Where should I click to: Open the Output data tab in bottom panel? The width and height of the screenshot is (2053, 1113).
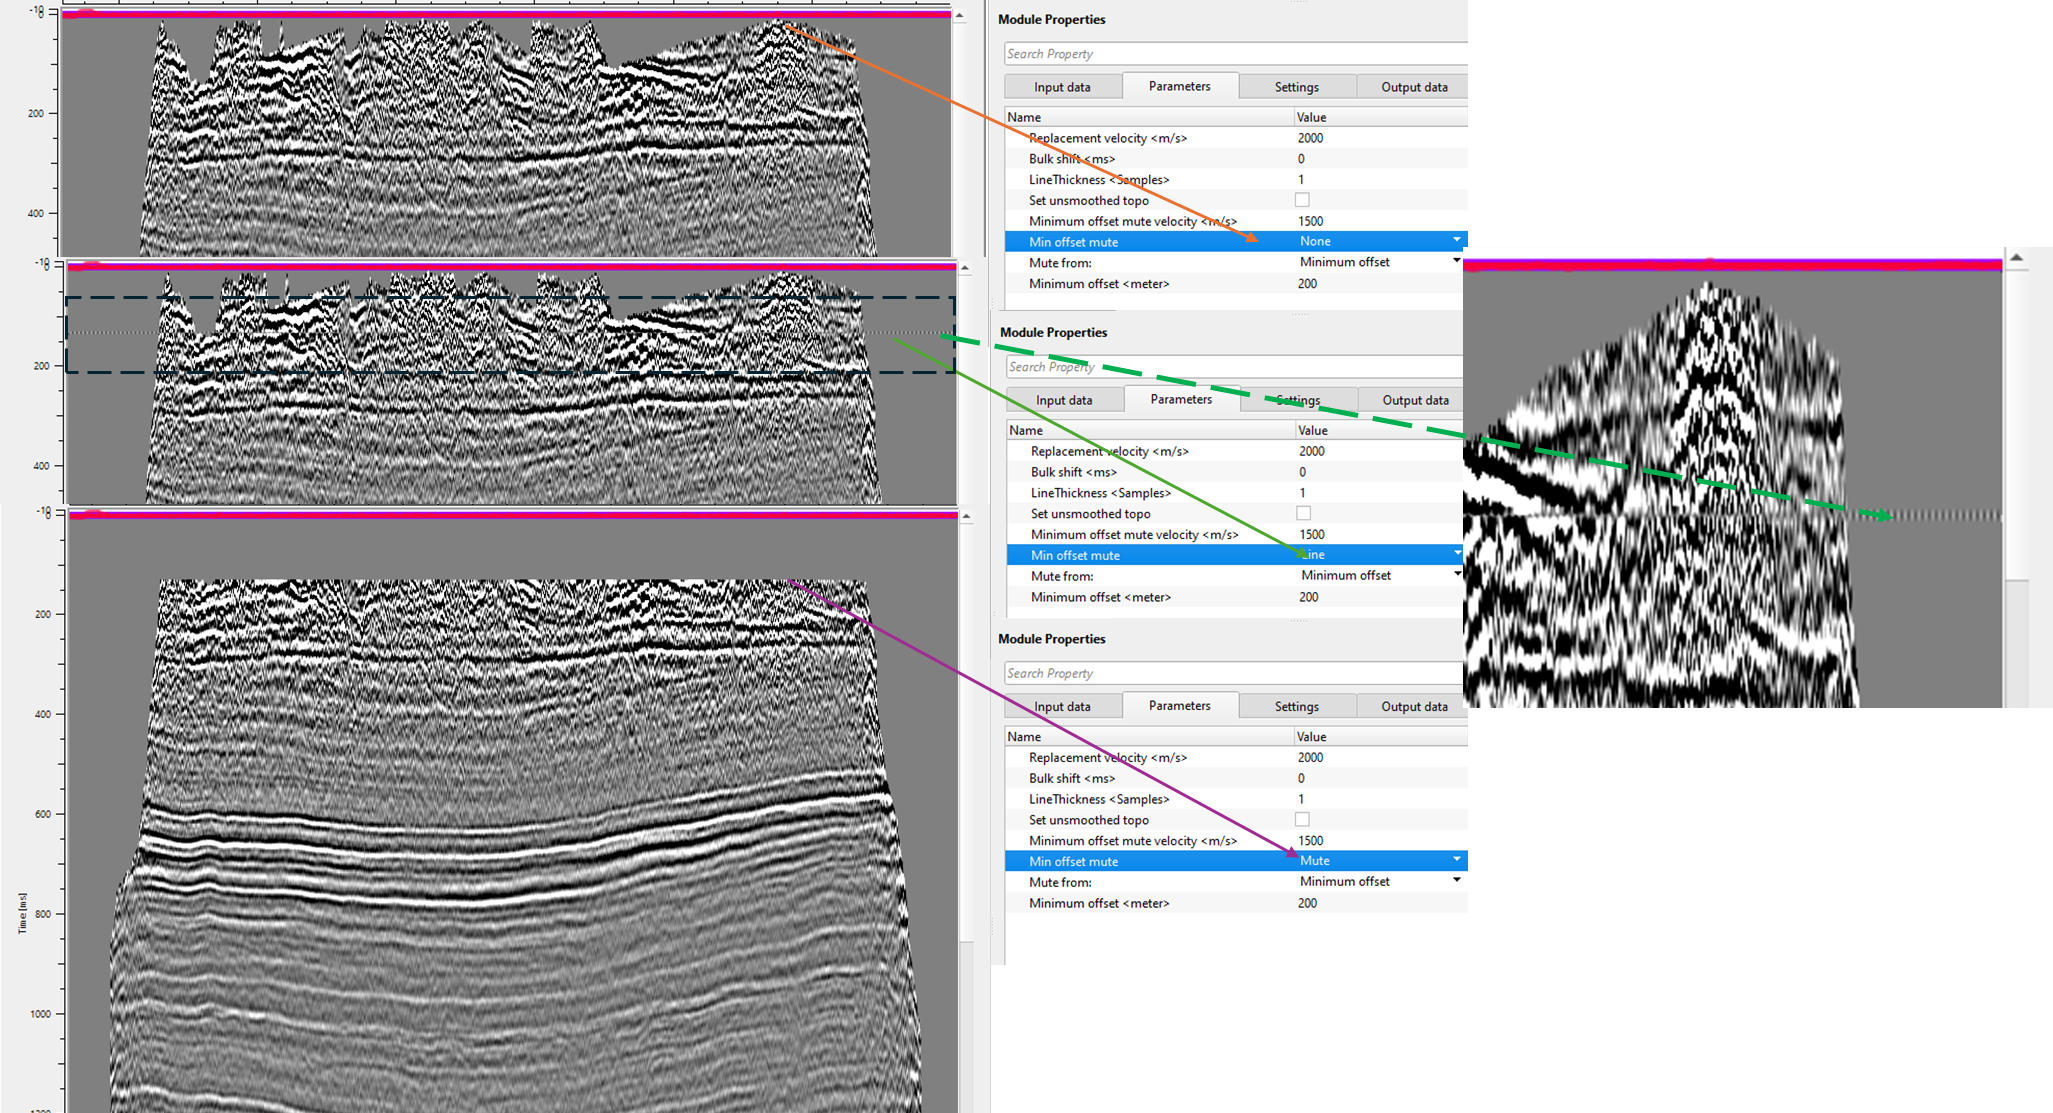[x=1412, y=705]
